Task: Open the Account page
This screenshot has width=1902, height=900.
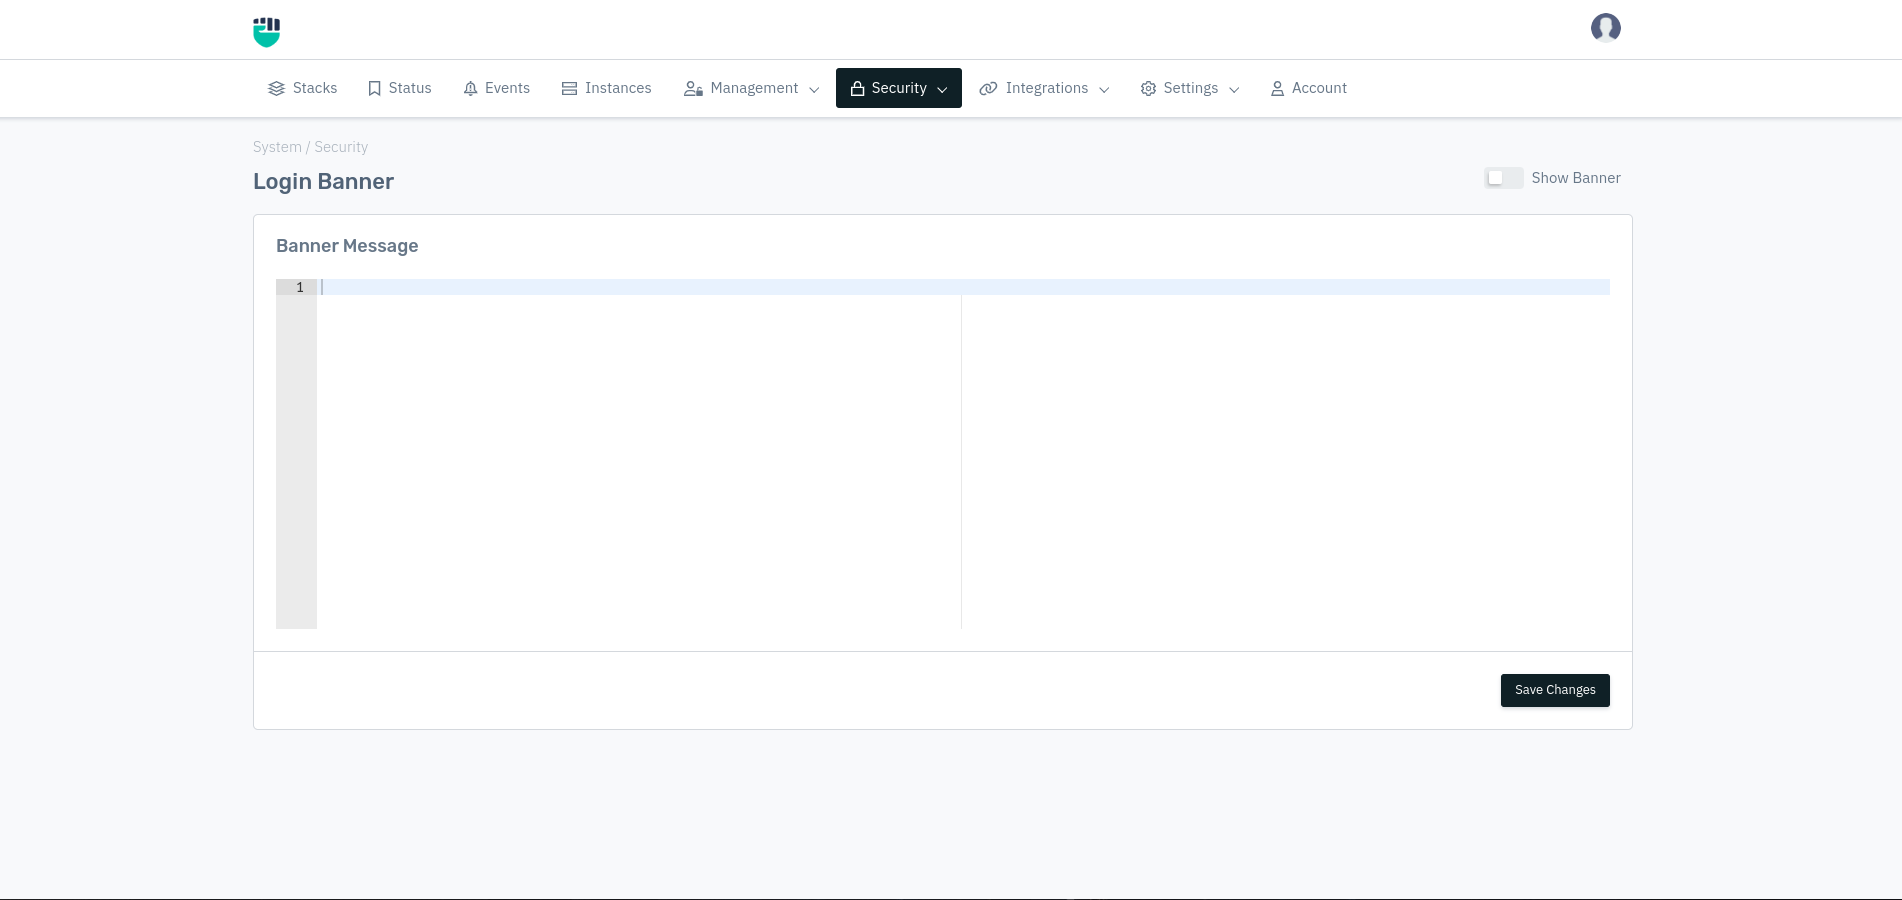Action: tap(1319, 88)
